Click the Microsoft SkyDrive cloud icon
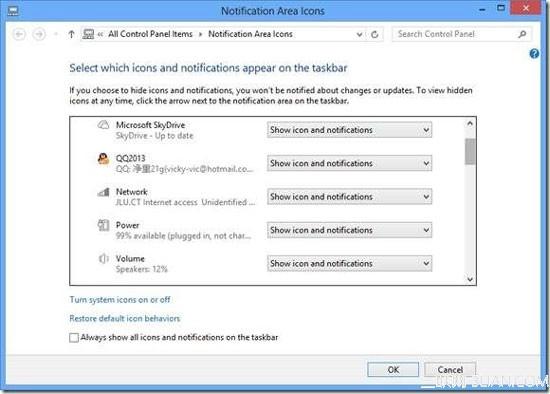The width and height of the screenshot is (550, 394). pyautogui.click(x=103, y=125)
